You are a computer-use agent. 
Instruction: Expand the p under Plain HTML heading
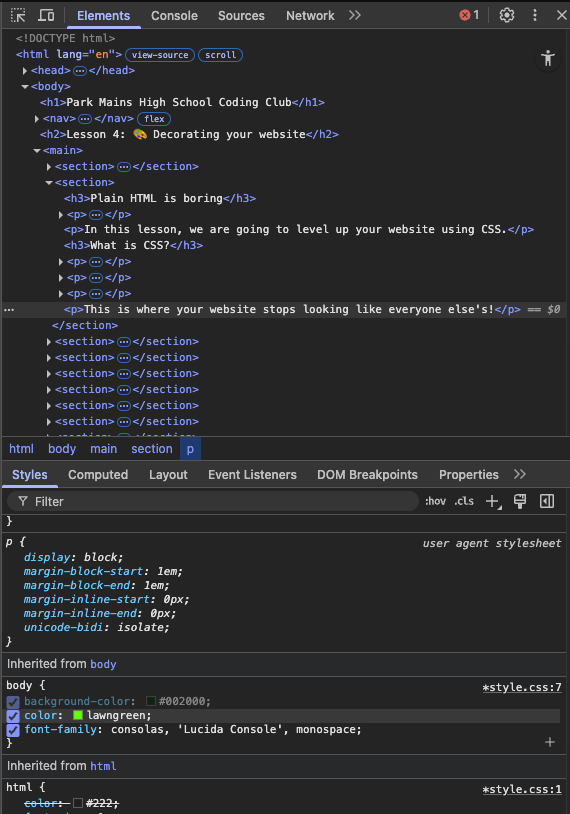61,215
